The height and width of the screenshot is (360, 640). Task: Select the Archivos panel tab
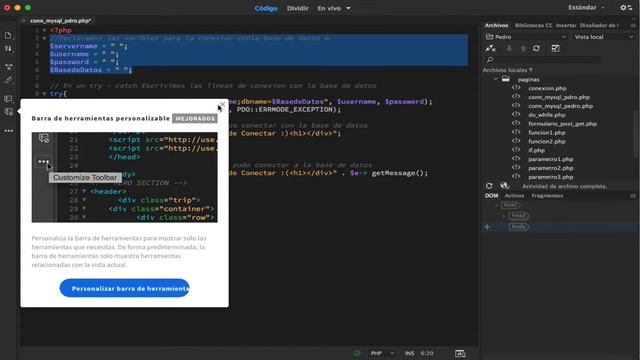tap(496, 25)
